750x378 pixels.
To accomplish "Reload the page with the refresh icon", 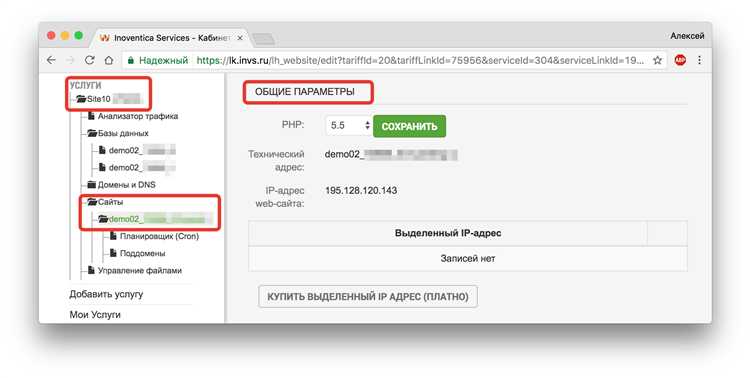I will click(x=89, y=60).
